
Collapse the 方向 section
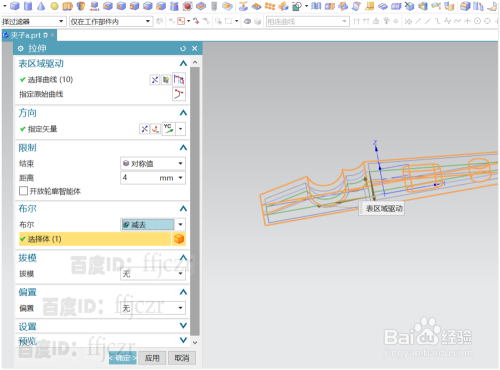point(183,113)
